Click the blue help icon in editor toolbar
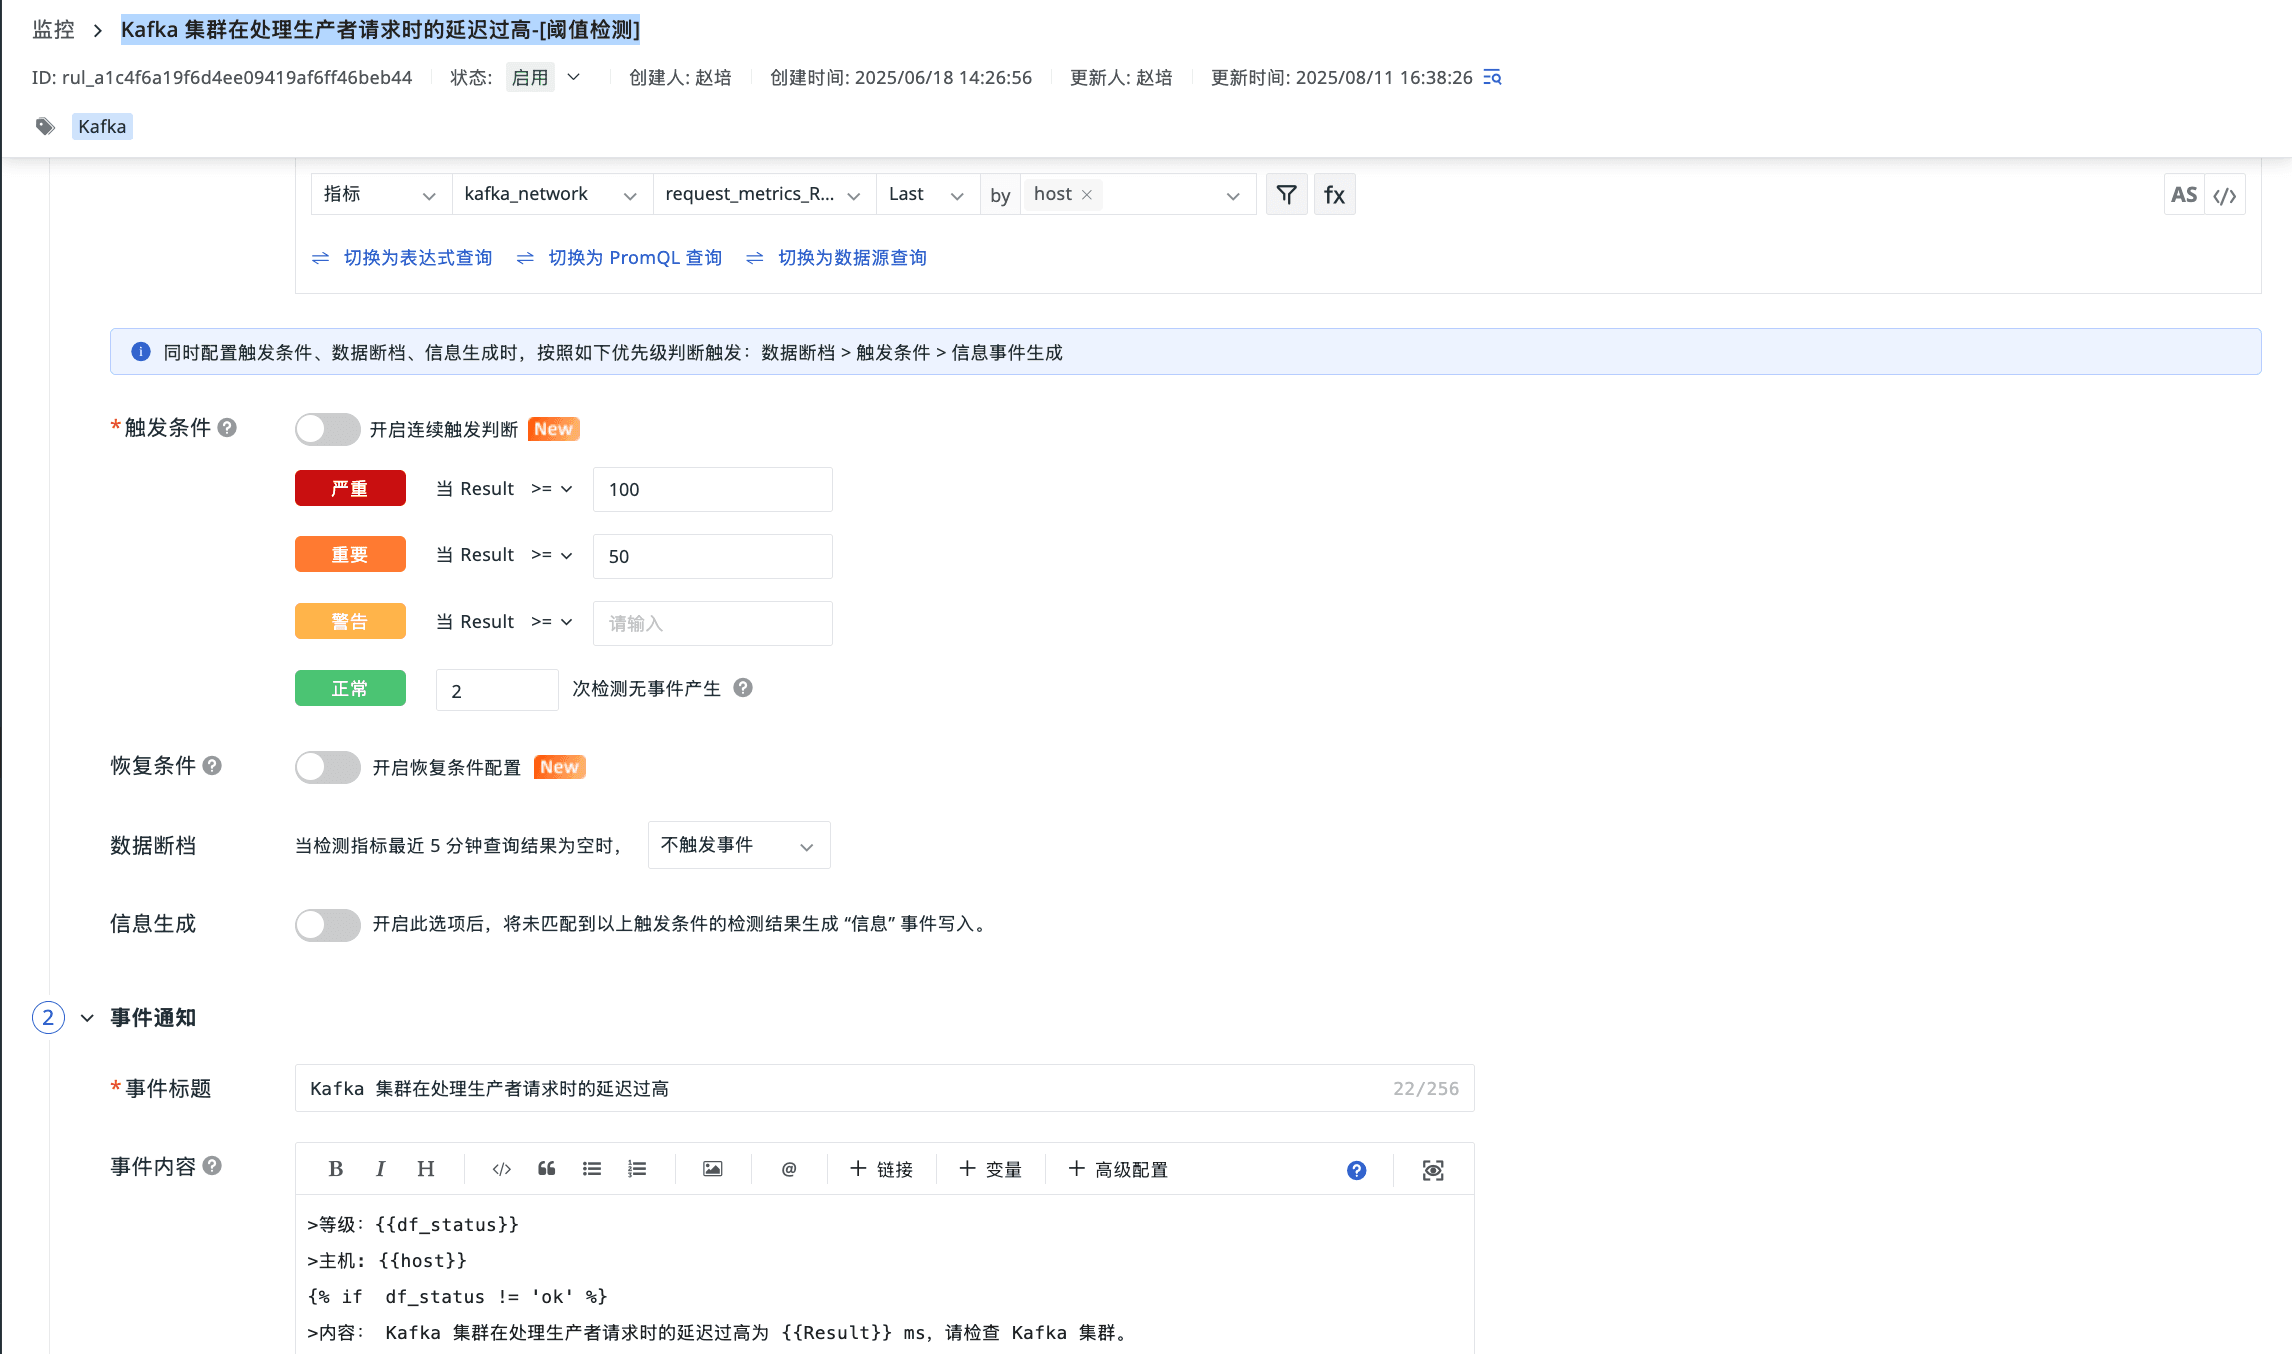2292x1354 pixels. [1356, 1170]
